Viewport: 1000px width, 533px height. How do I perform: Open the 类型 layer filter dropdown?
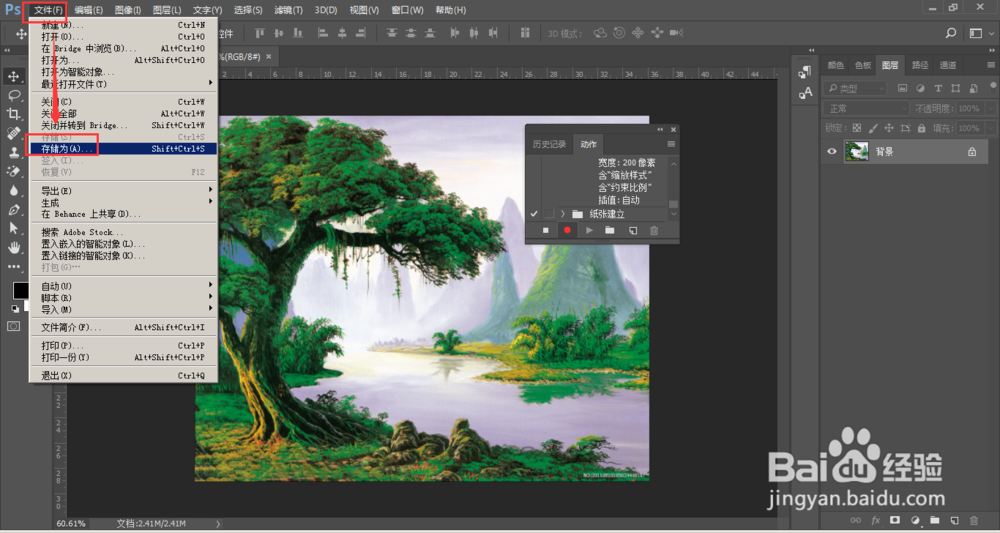pyautogui.click(x=855, y=89)
